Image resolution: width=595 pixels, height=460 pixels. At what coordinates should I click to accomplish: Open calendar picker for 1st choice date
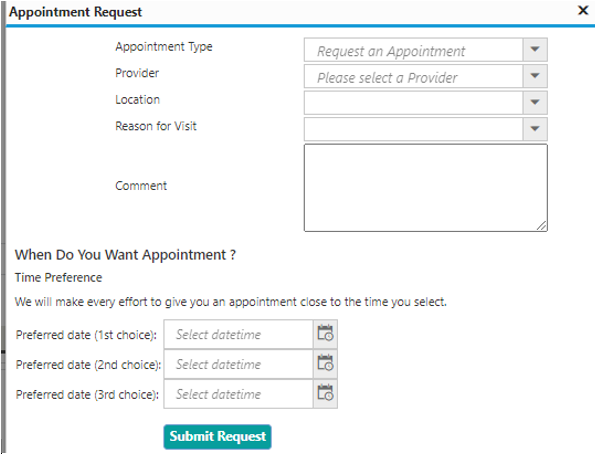325,334
